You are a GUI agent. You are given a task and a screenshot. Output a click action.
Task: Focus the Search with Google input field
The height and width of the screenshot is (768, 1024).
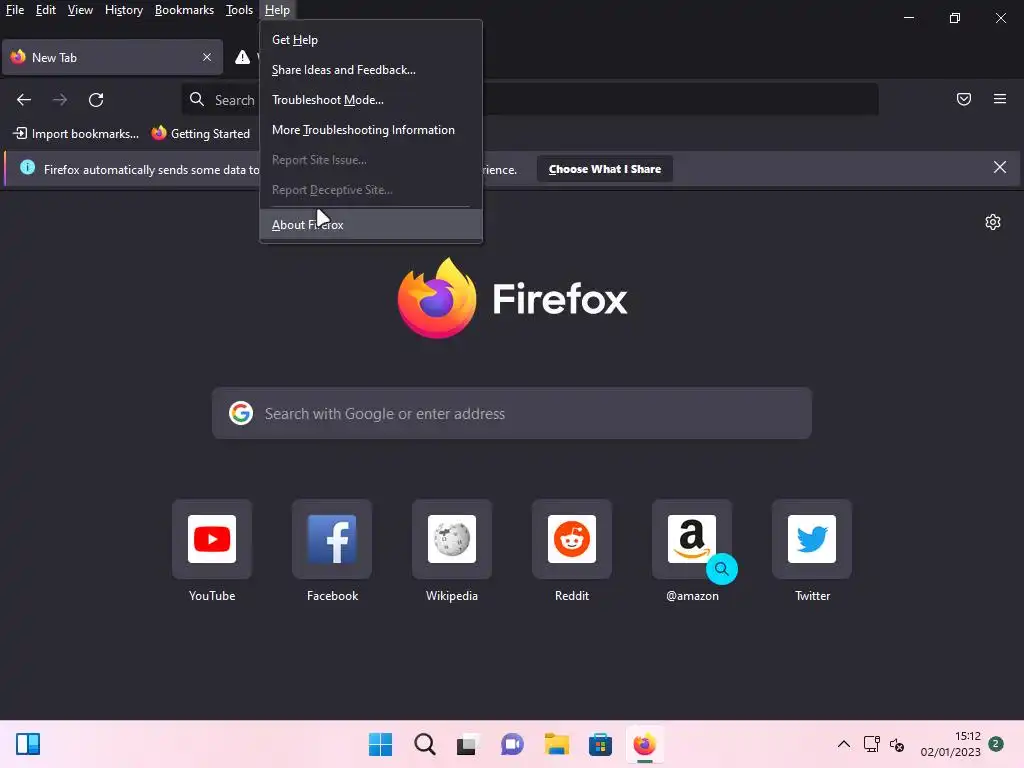[512, 413]
